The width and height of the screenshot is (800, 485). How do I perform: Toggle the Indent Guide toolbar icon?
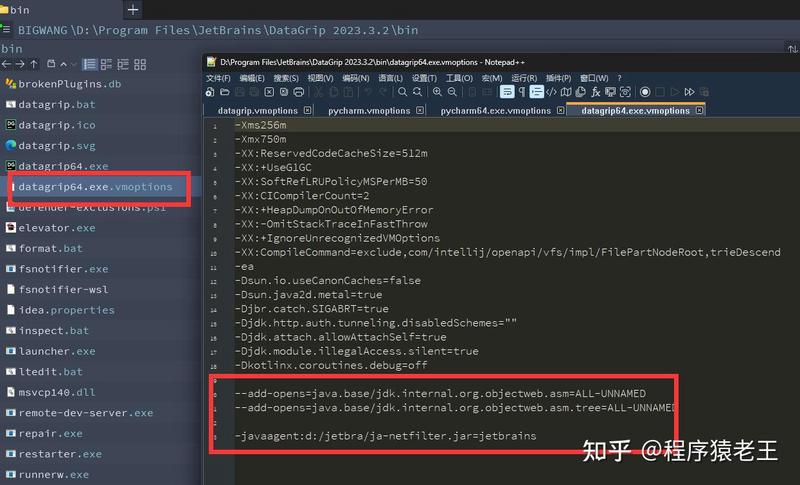tap(536, 92)
